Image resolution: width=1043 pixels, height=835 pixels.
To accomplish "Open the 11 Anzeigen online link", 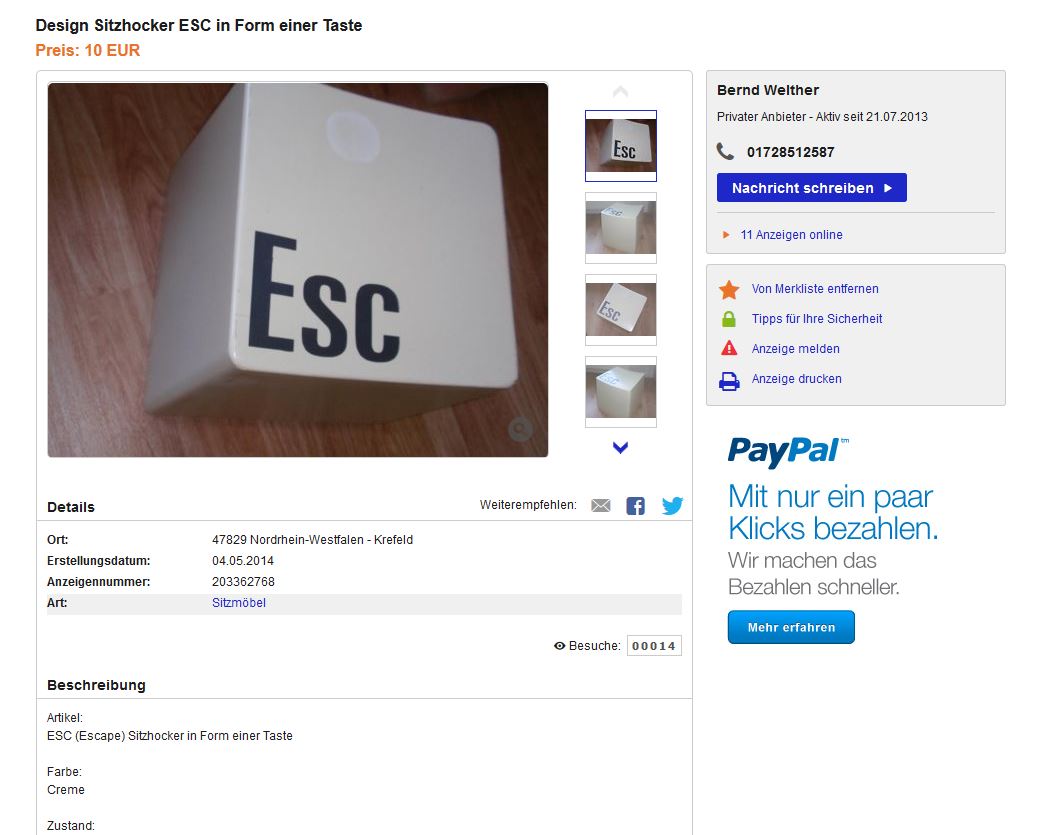I will pos(791,235).
